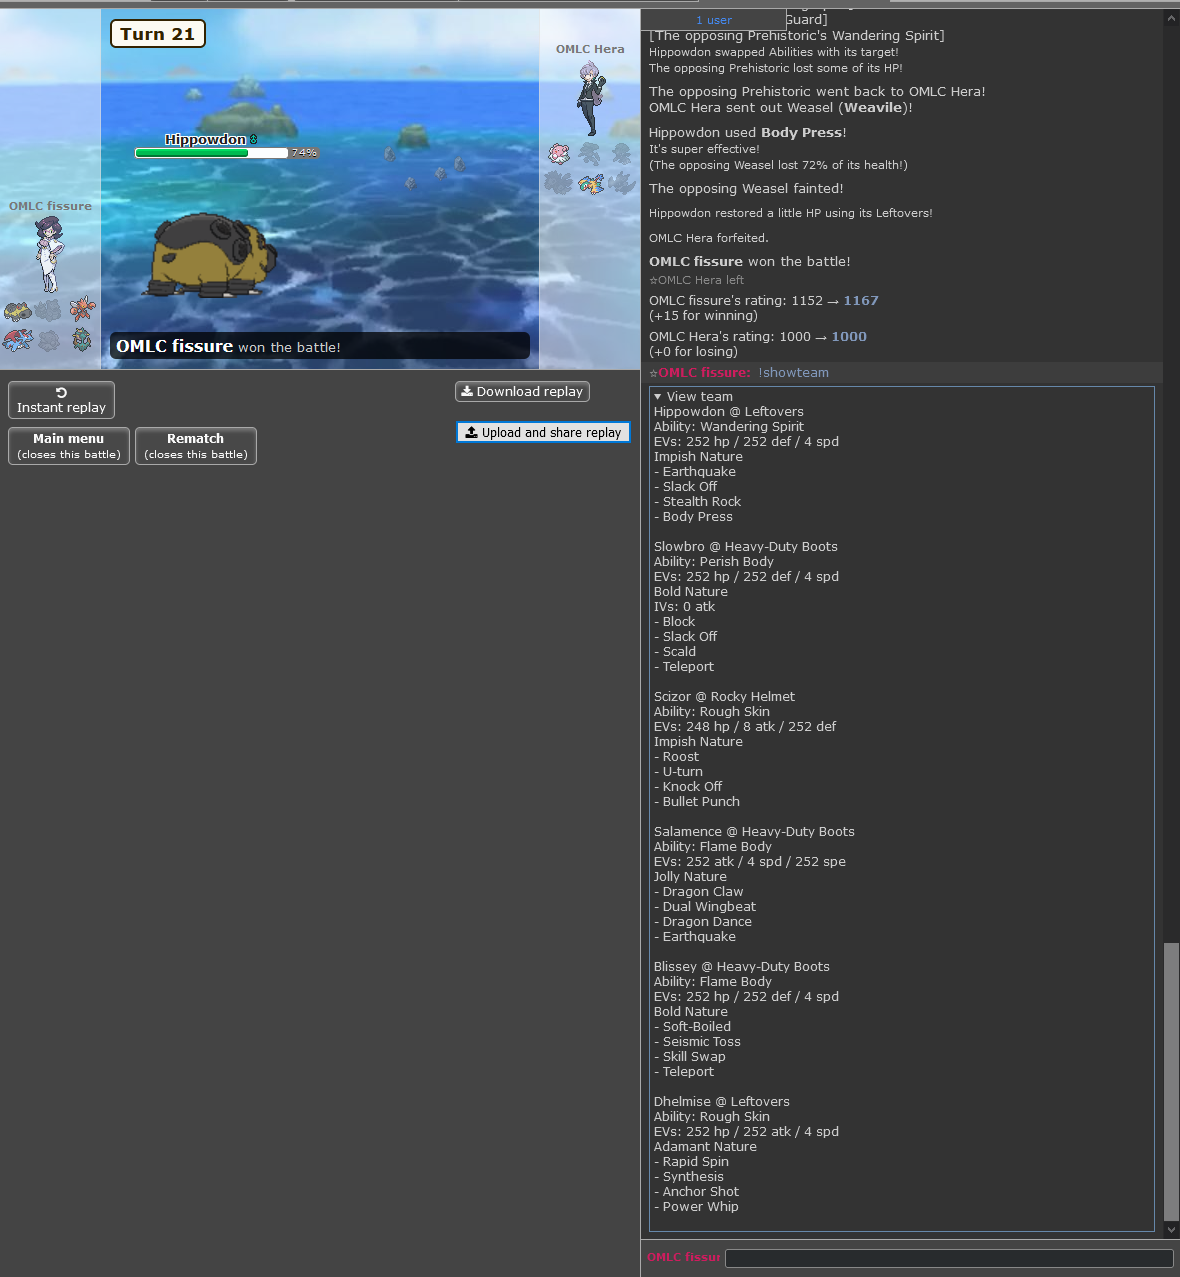
Task: Click "Ability: Perish Body" line
Action: (714, 562)
